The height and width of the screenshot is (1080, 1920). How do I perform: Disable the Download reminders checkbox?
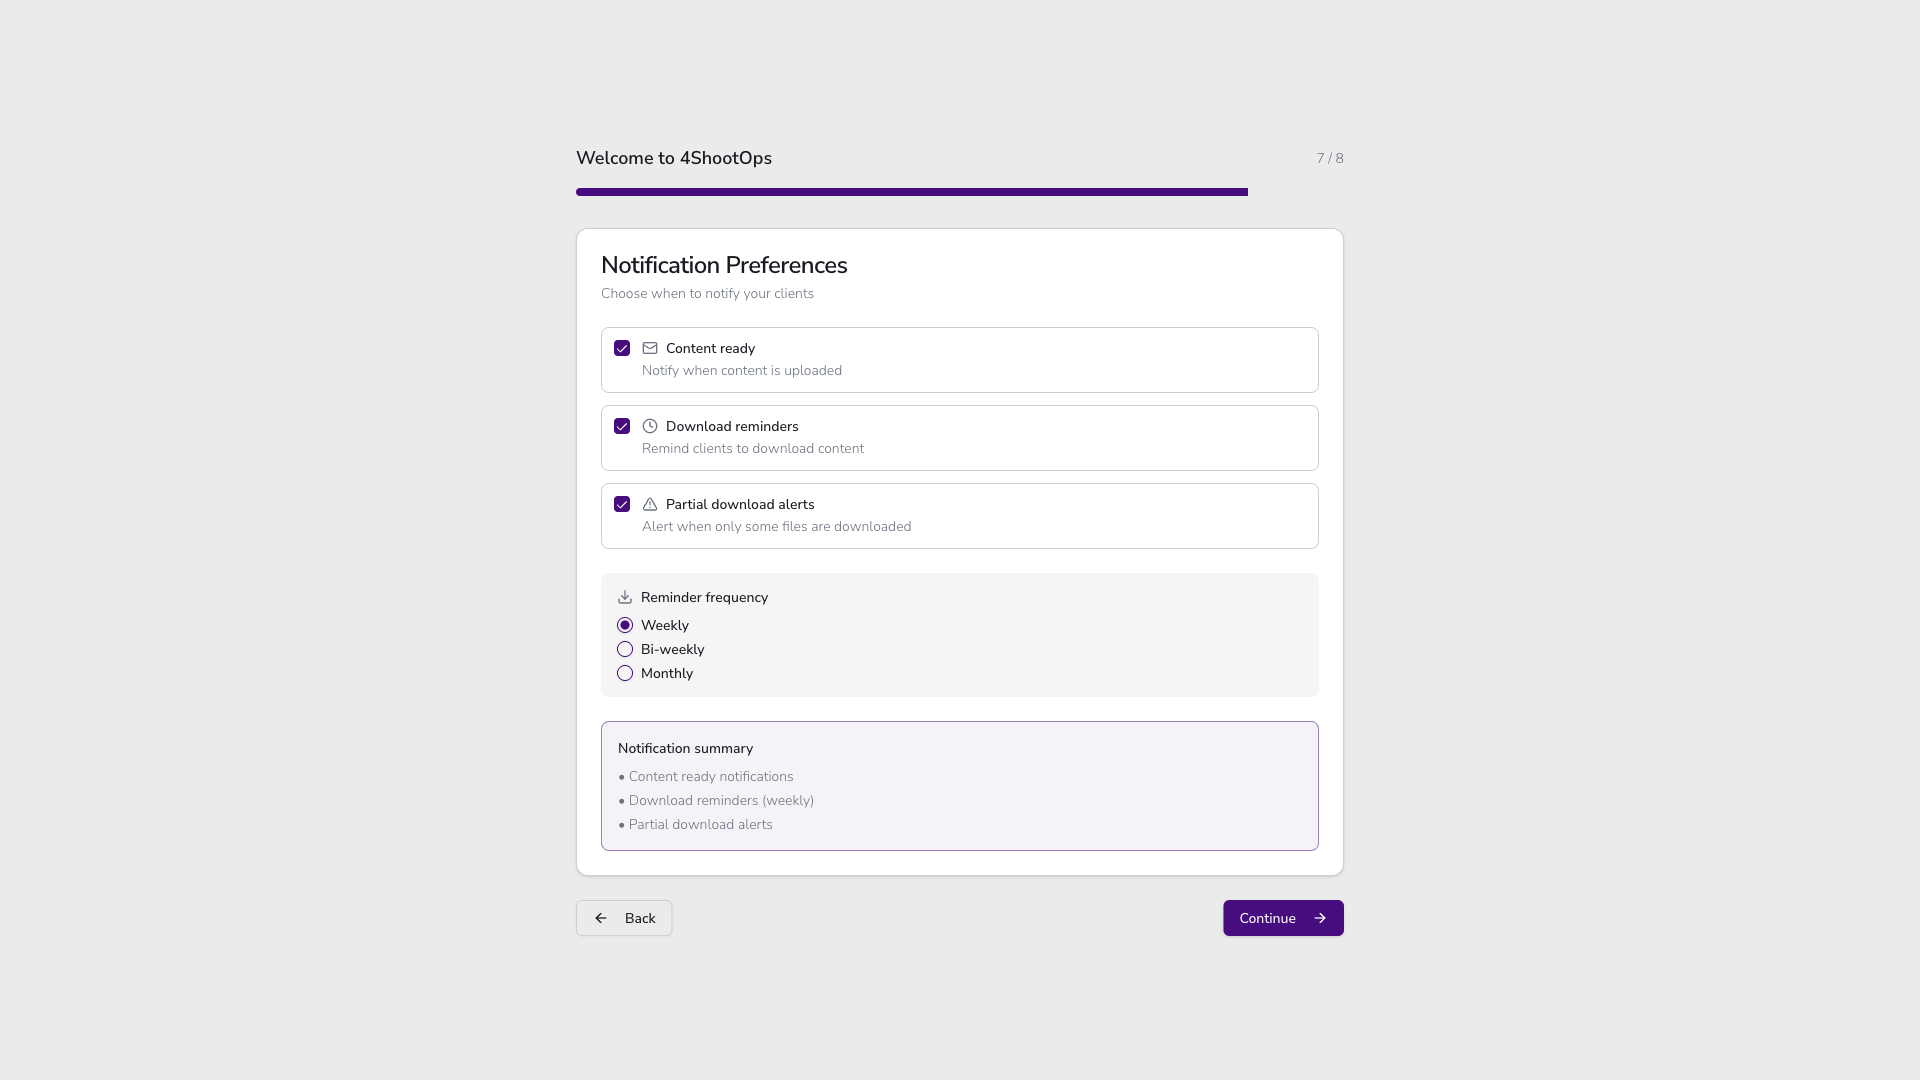click(x=621, y=426)
